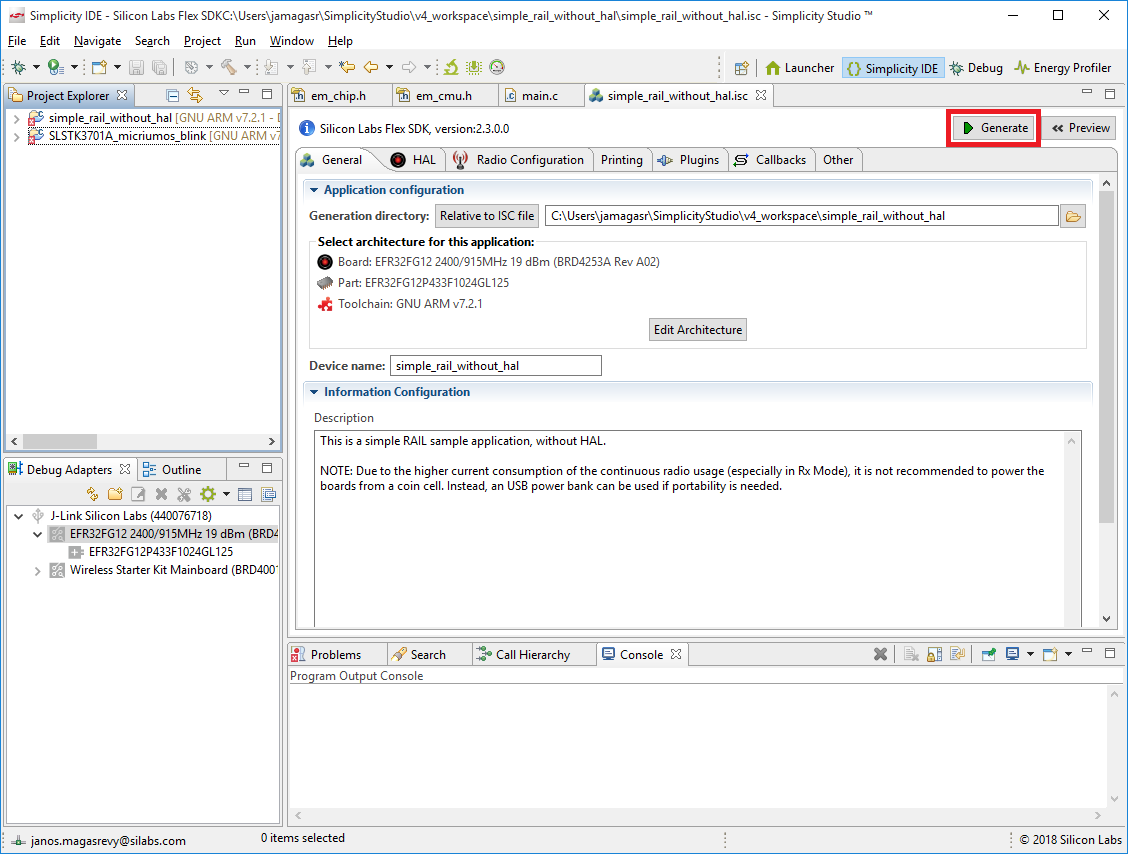Viewport: 1128px width, 854px height.
Task: Collapse J-Link Silicon Labs adapter node
Action: [19, 516]
